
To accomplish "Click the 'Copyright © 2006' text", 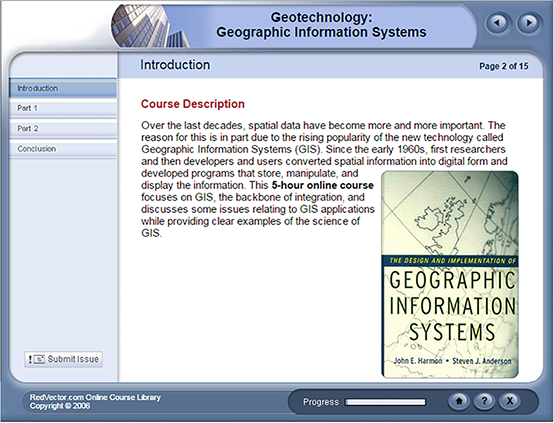I will click(60, 406).
